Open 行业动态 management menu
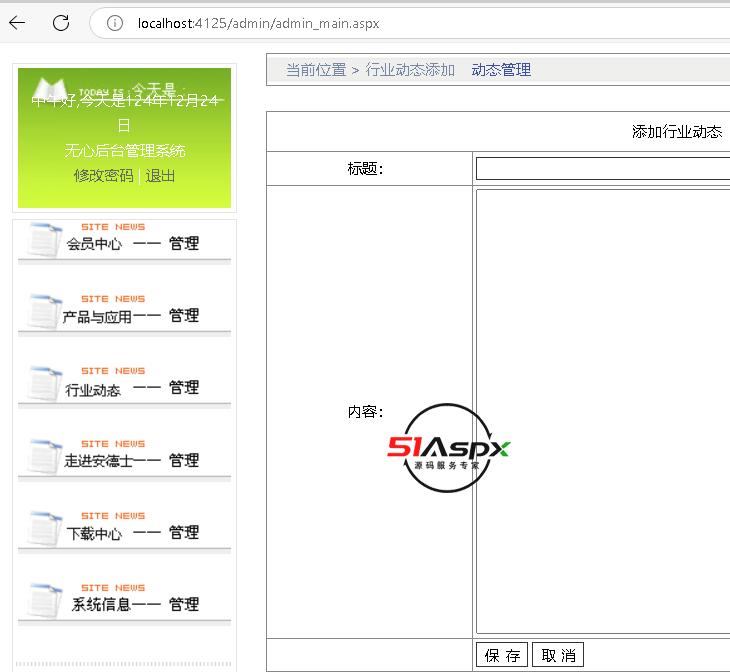This screenshot has width=730, height=672. click(x=133, y=388)
